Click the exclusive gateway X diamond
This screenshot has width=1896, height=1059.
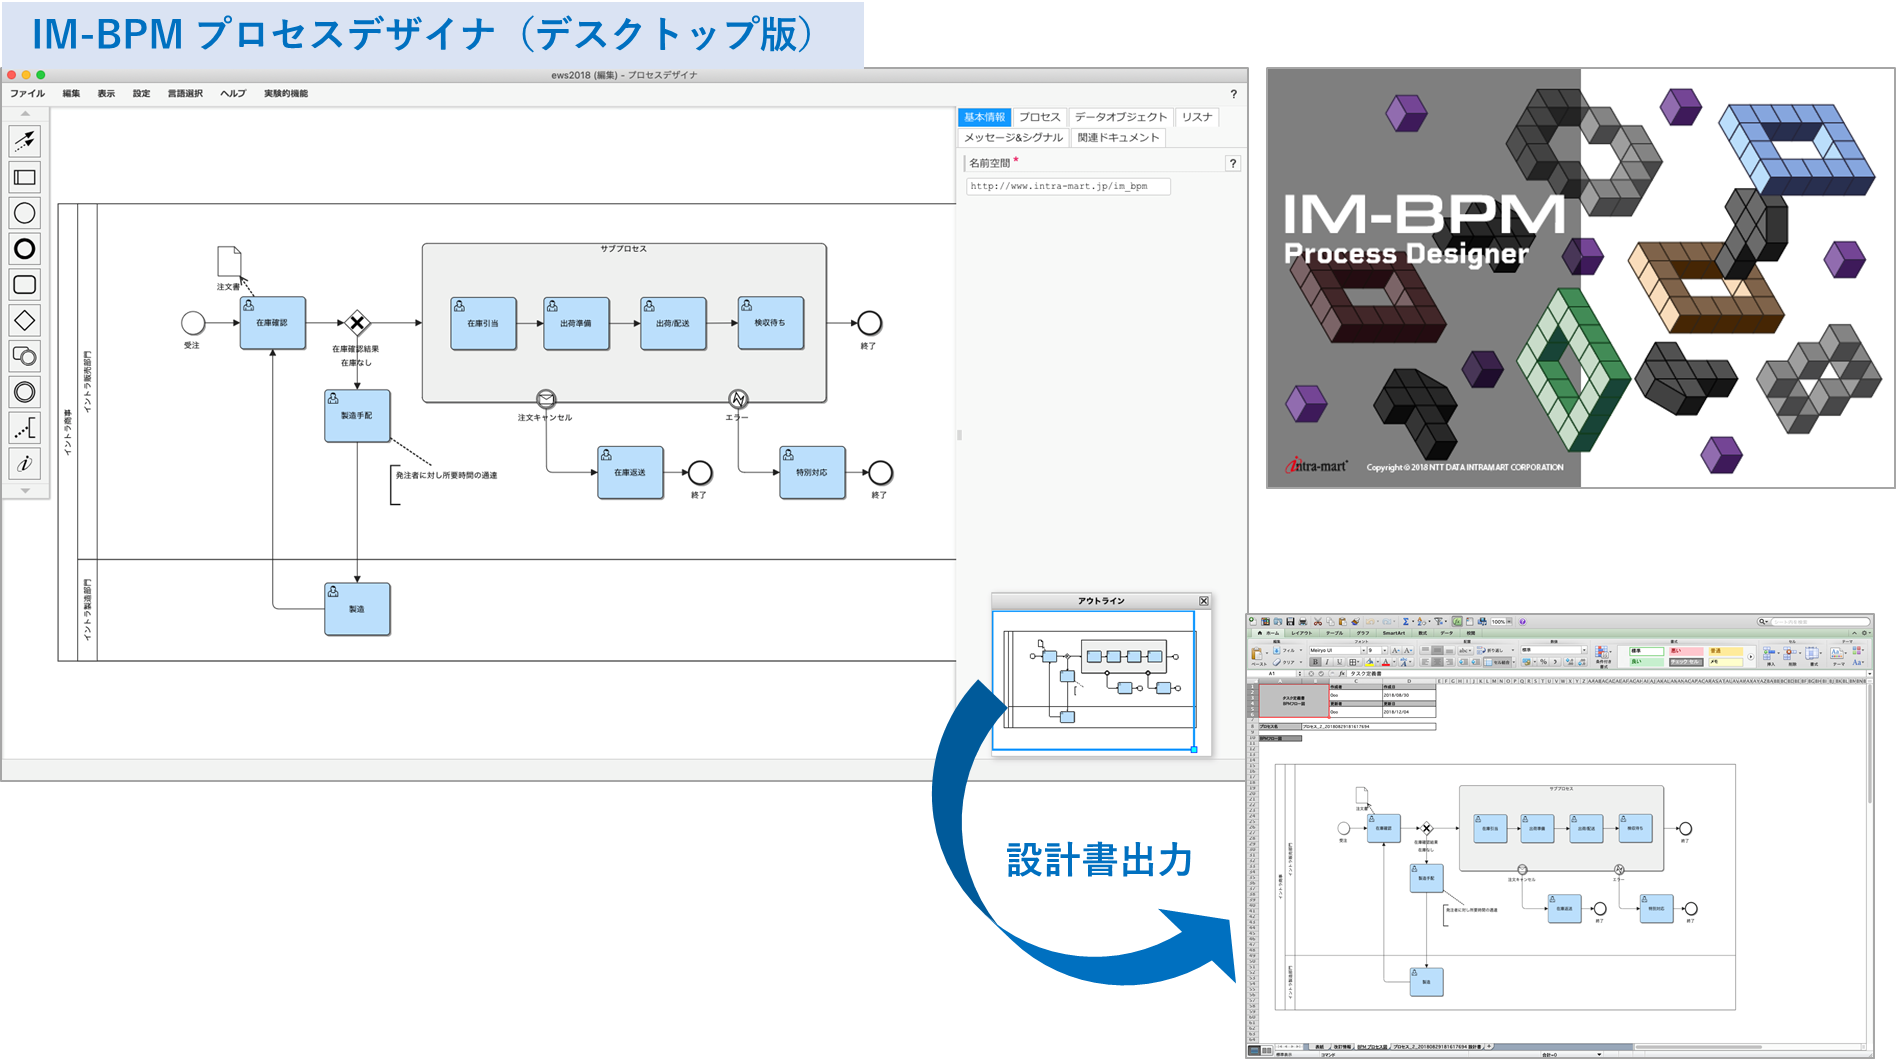tap(357, 323)
